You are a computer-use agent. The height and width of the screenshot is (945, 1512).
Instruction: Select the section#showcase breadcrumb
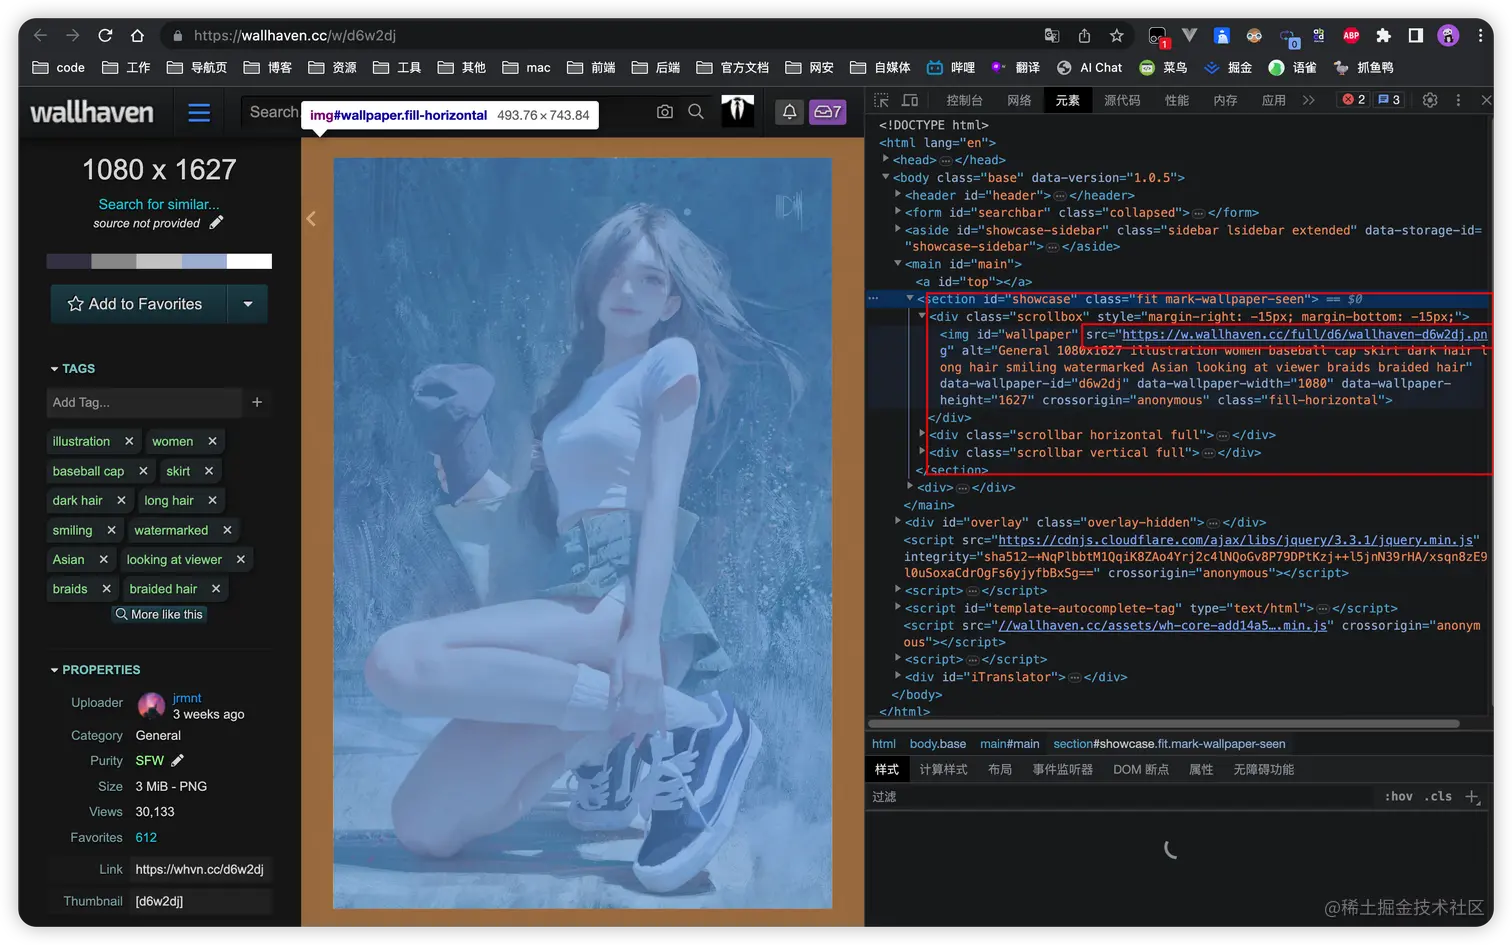[x=1169, y=744]
